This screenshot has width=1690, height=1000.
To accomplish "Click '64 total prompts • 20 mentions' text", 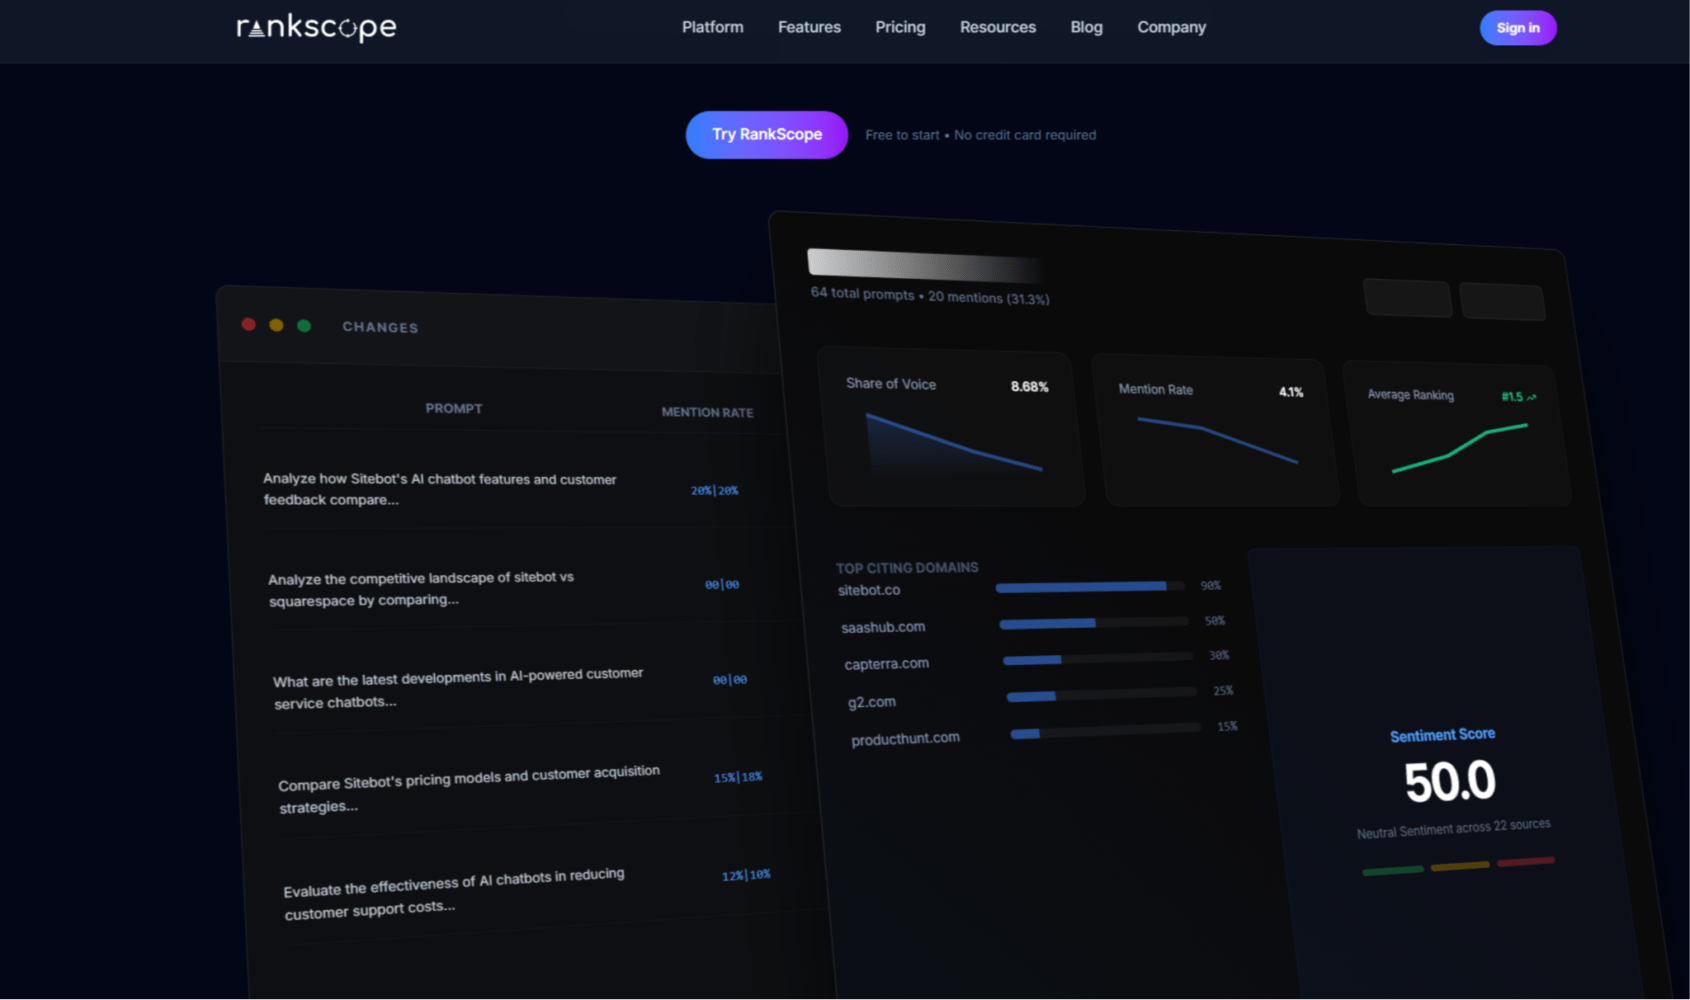I will coord(930,295).
